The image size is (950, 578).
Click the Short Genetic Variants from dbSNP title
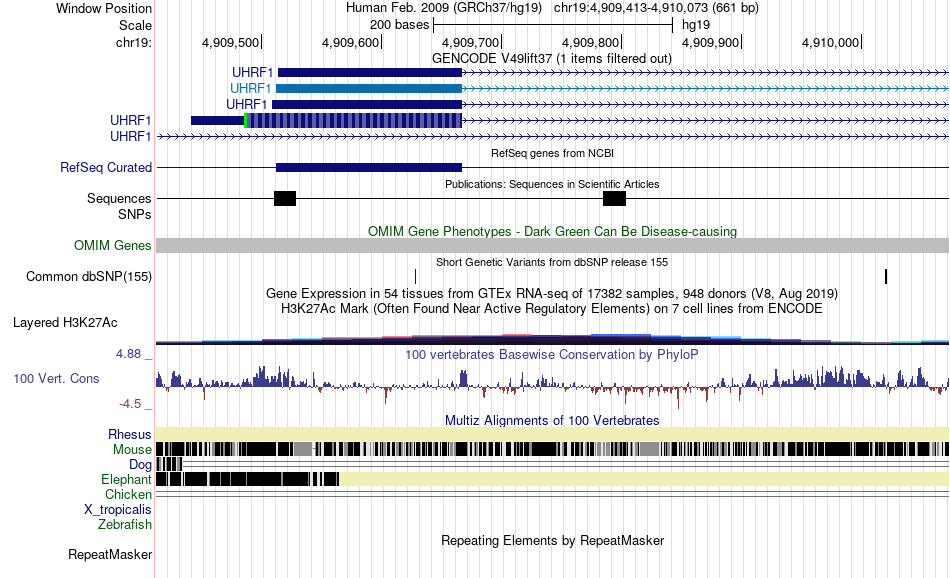click(x=552, y=262)
